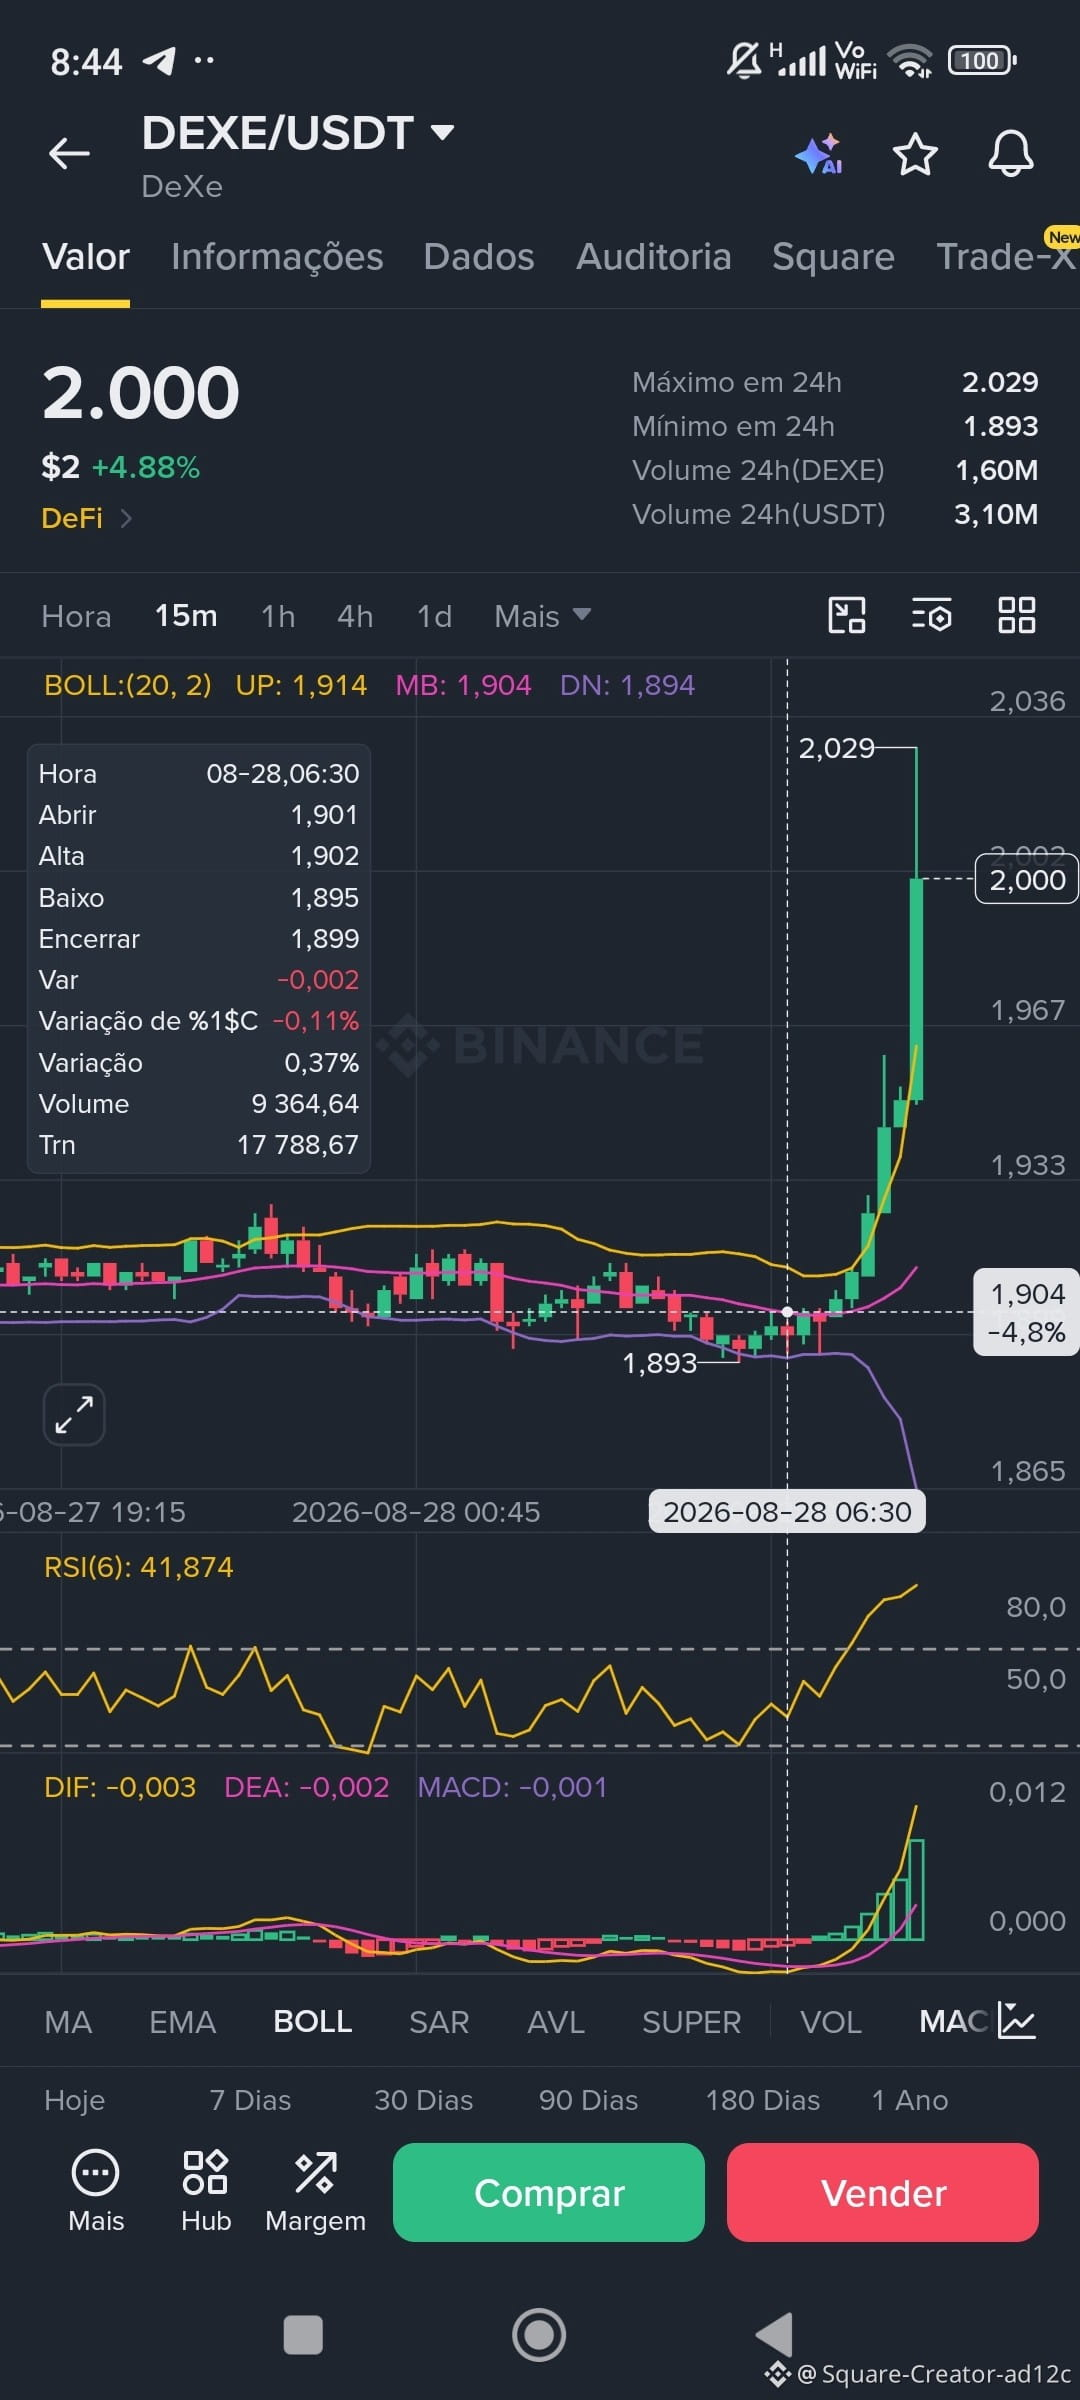Open the Hub shortcut
The width and height of the screenshot is (1080, 2400).
(x=206, y=2191)
